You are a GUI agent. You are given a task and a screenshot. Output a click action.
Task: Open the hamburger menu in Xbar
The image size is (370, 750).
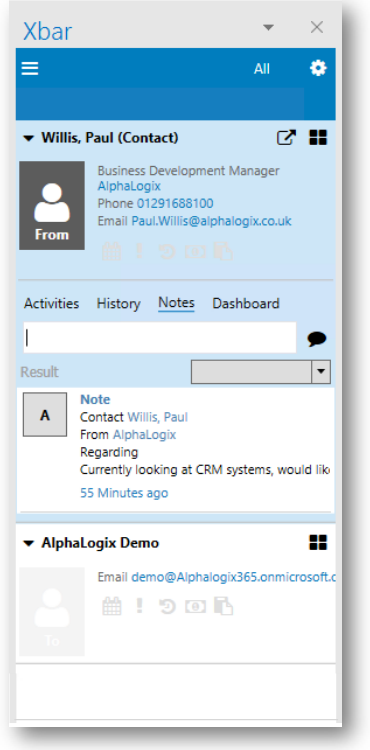(30, 68)
